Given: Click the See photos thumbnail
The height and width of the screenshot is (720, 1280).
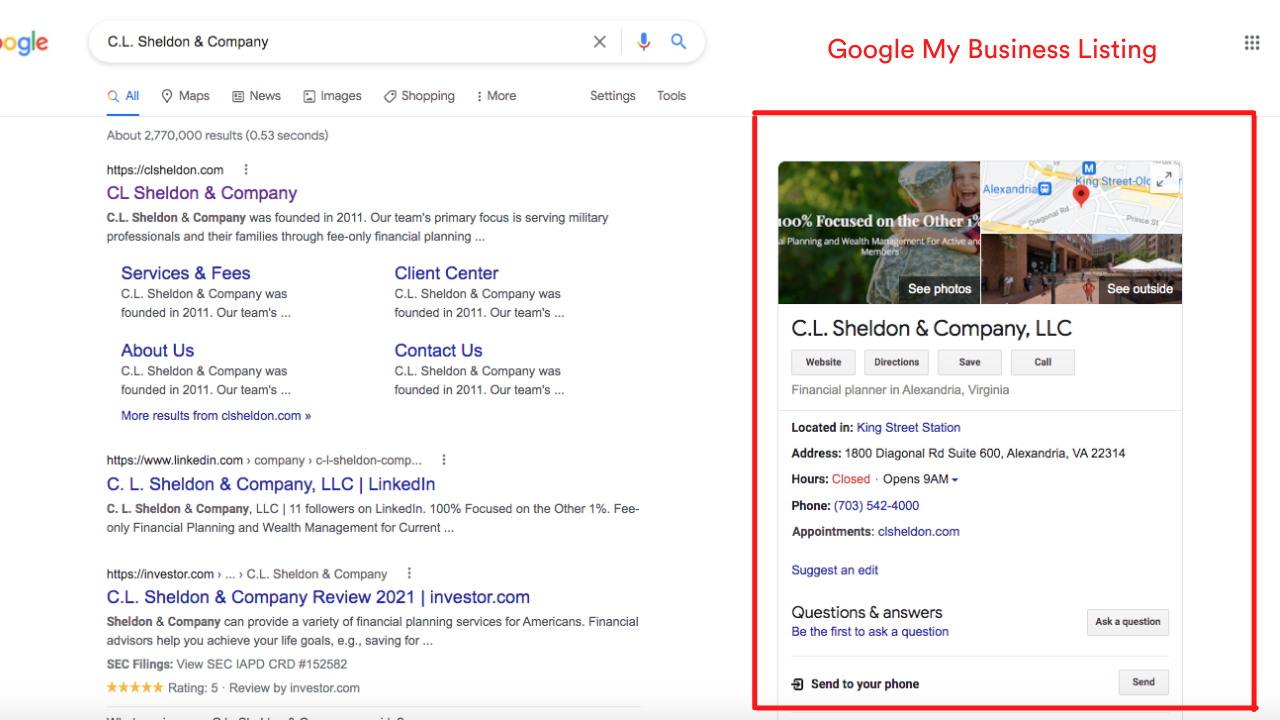Looking at the screenshot, I should 878,233.
